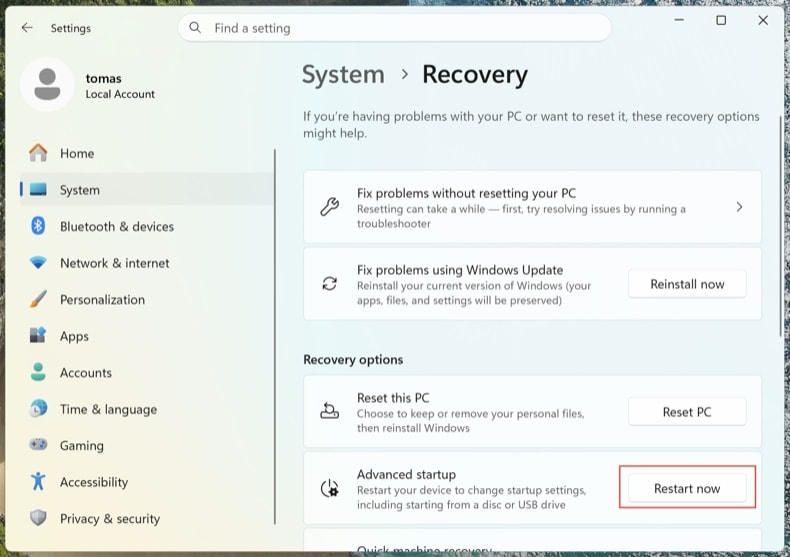Go to Personalization settings

[147, 299]
